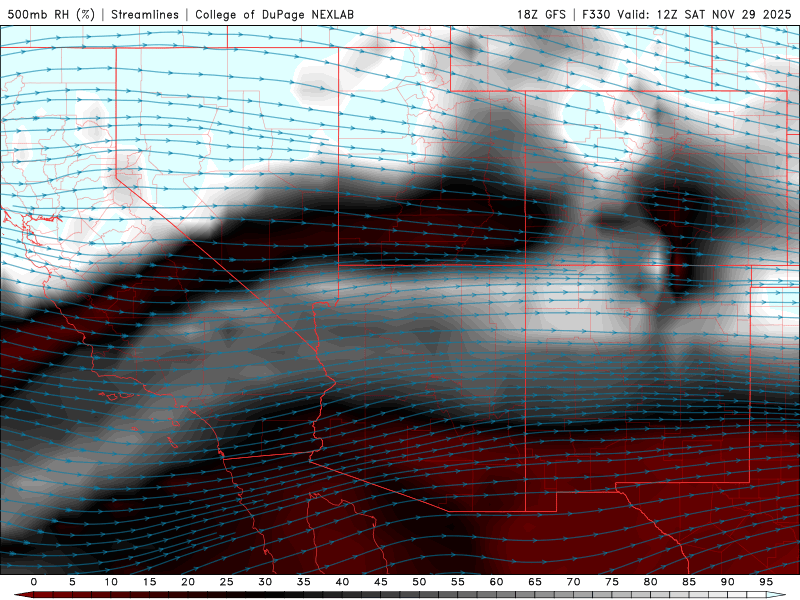Click the 55 label on color scale
This screenshot has height=600, width=800.
click(458, 582)
